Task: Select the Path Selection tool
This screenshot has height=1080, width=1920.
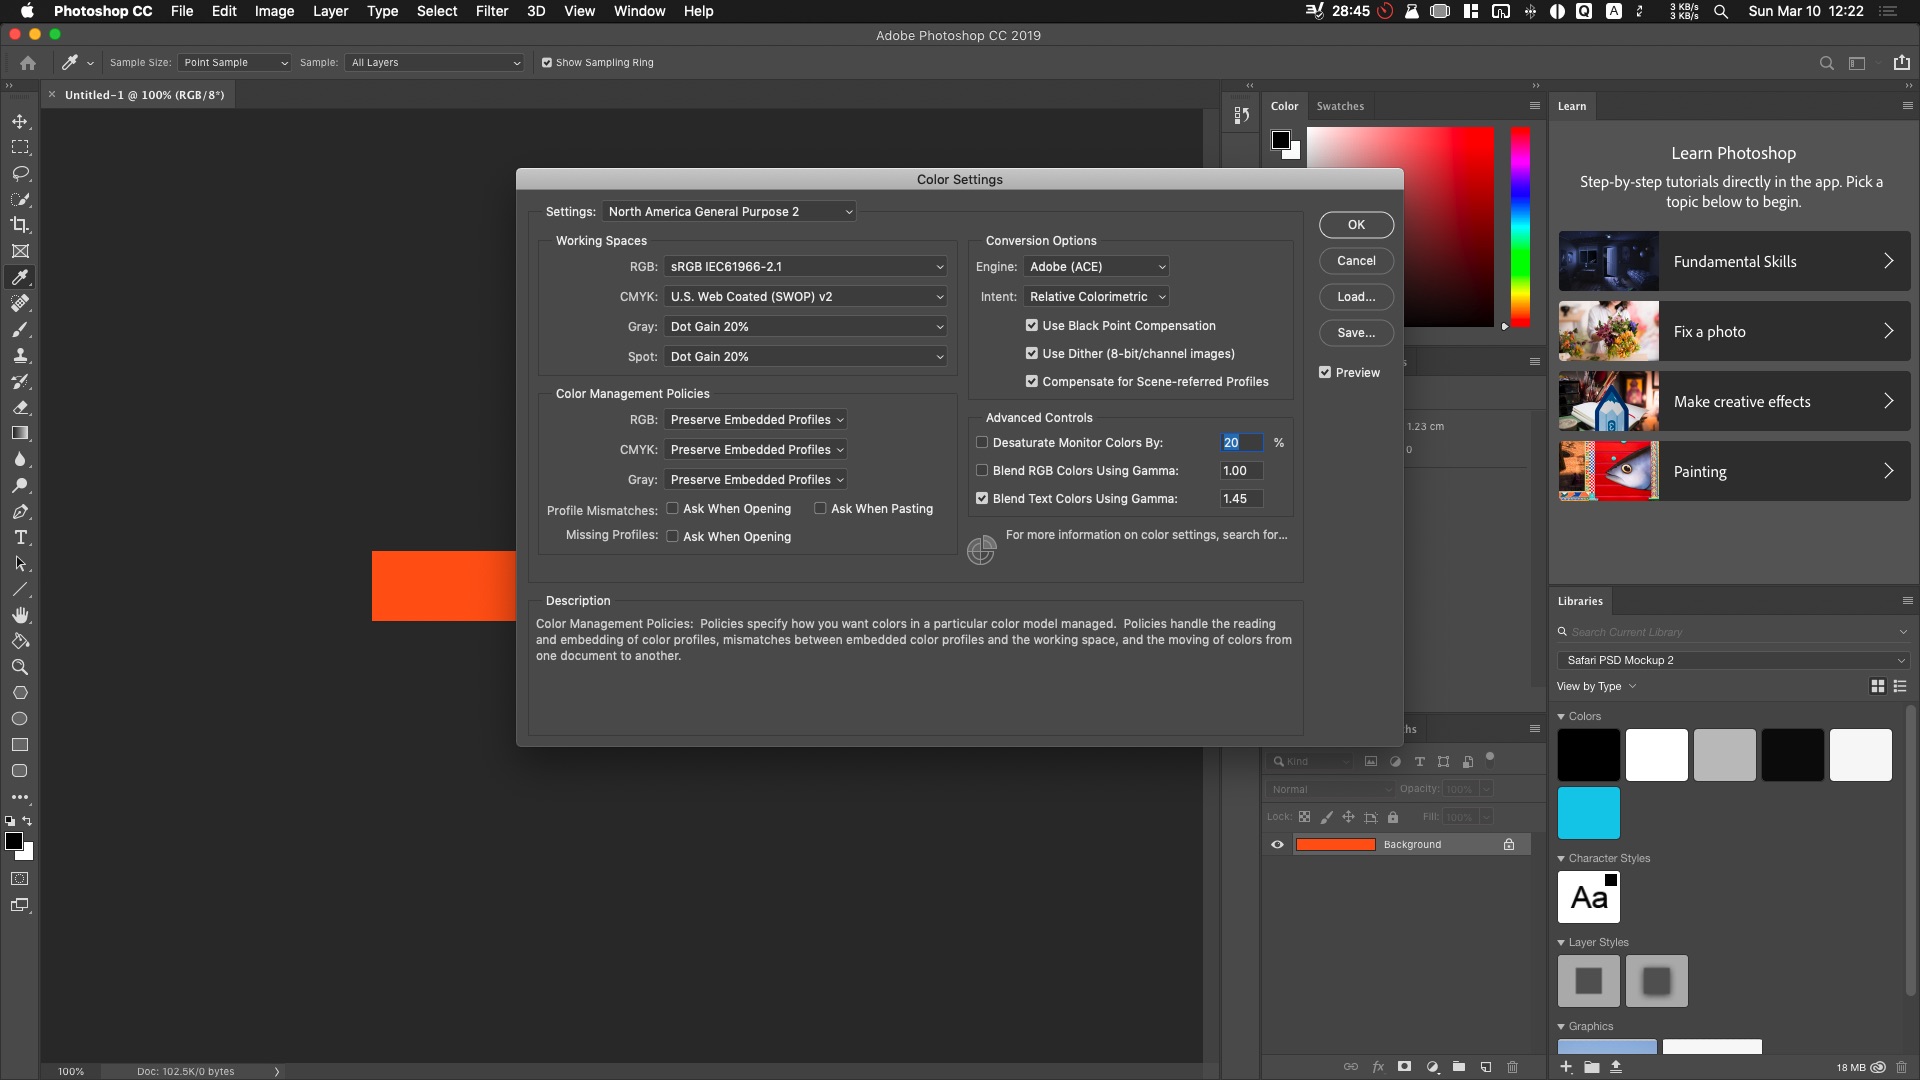Action: [20, 563]
